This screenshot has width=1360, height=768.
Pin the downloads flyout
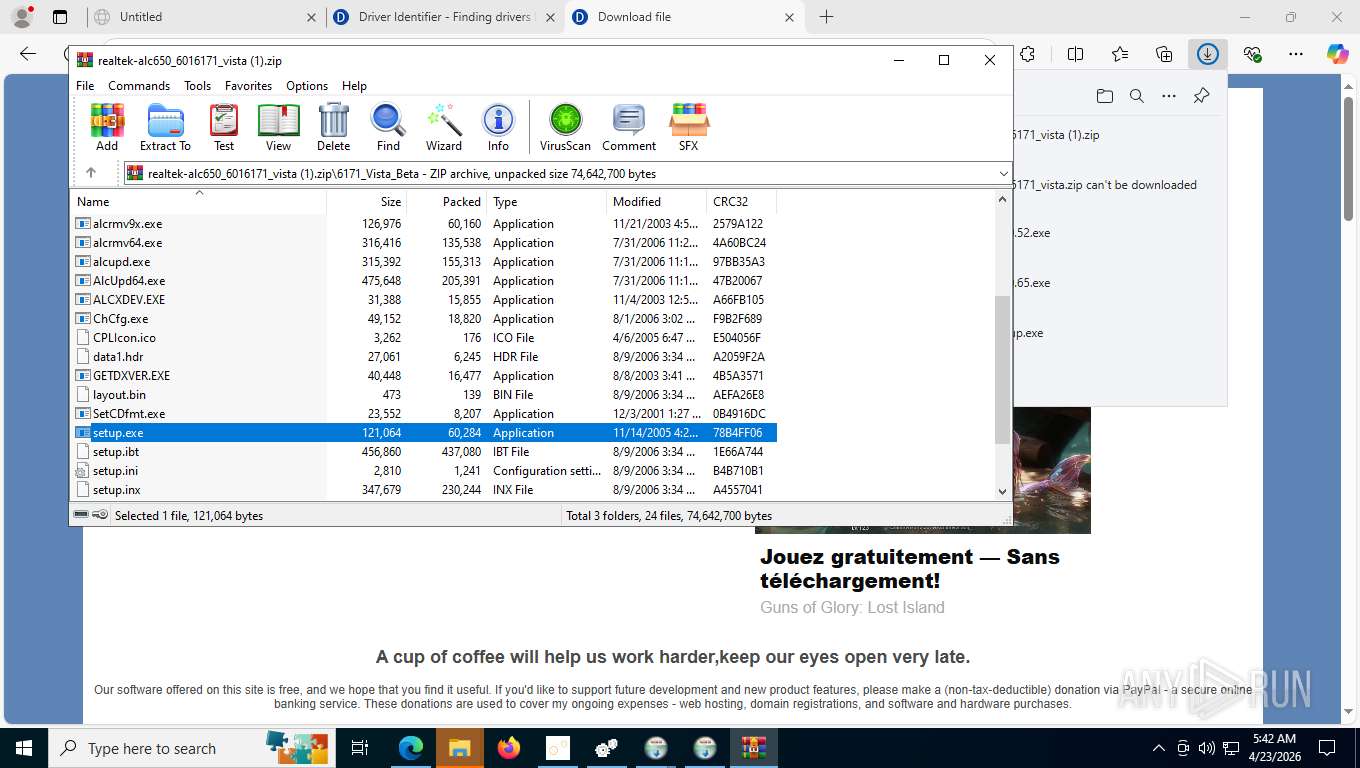tap(1202, 96)
